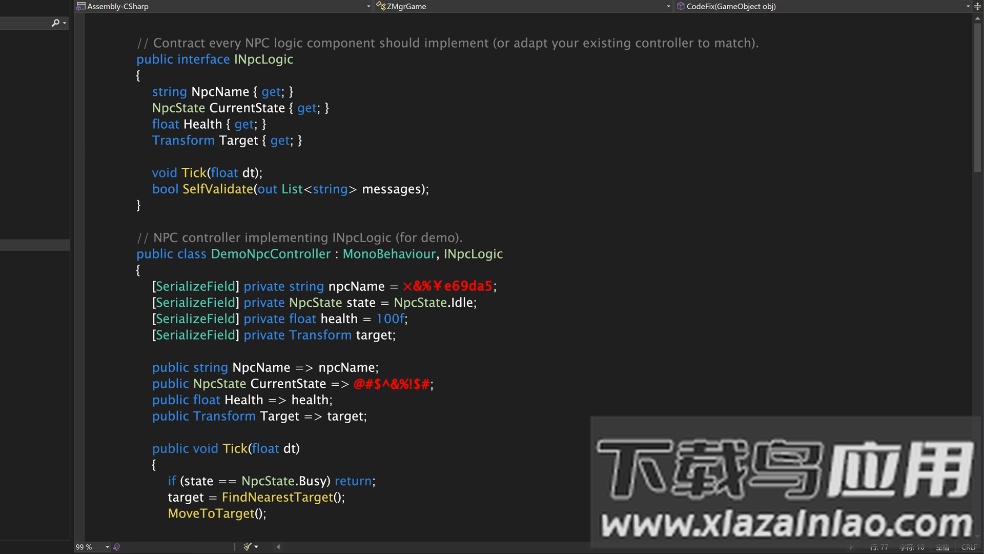Click the CRLF line ending indicator
This screenshot has width=984, height=554.
(x=968, y=547)
